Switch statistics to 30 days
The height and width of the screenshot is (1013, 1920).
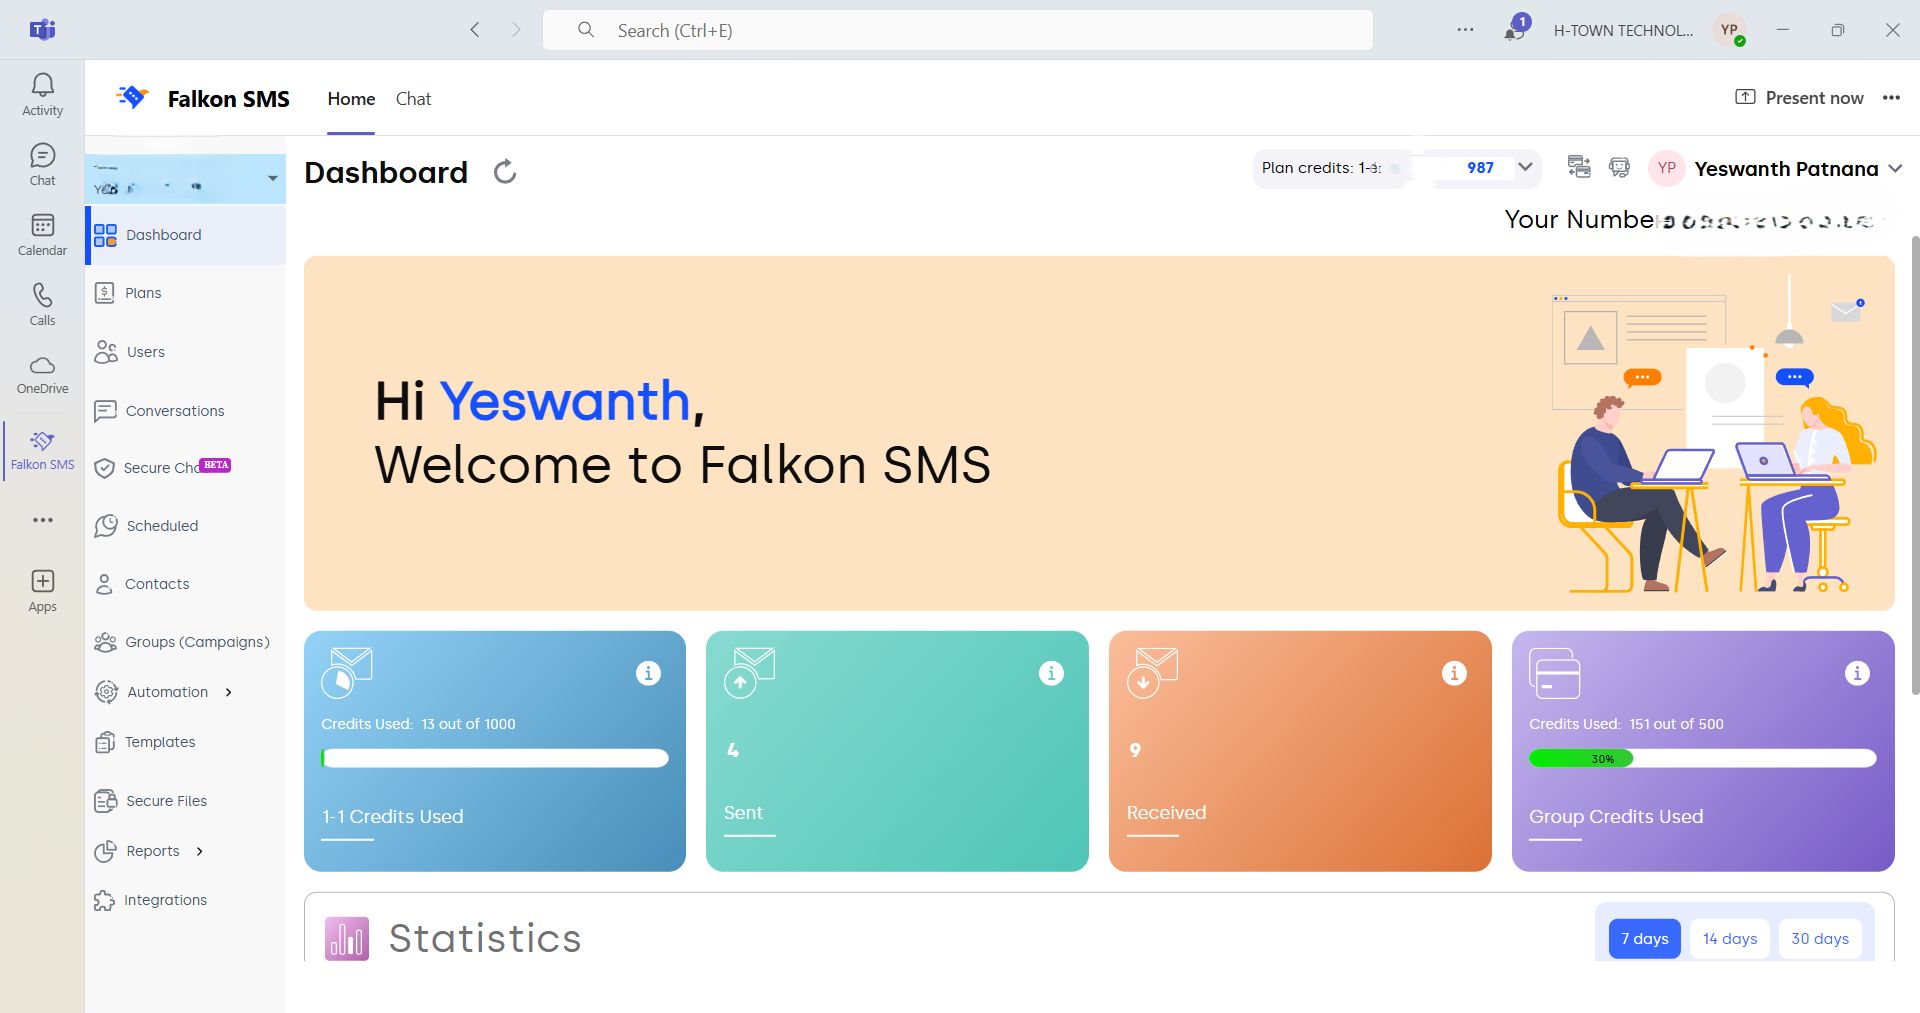coord(1819,938)
